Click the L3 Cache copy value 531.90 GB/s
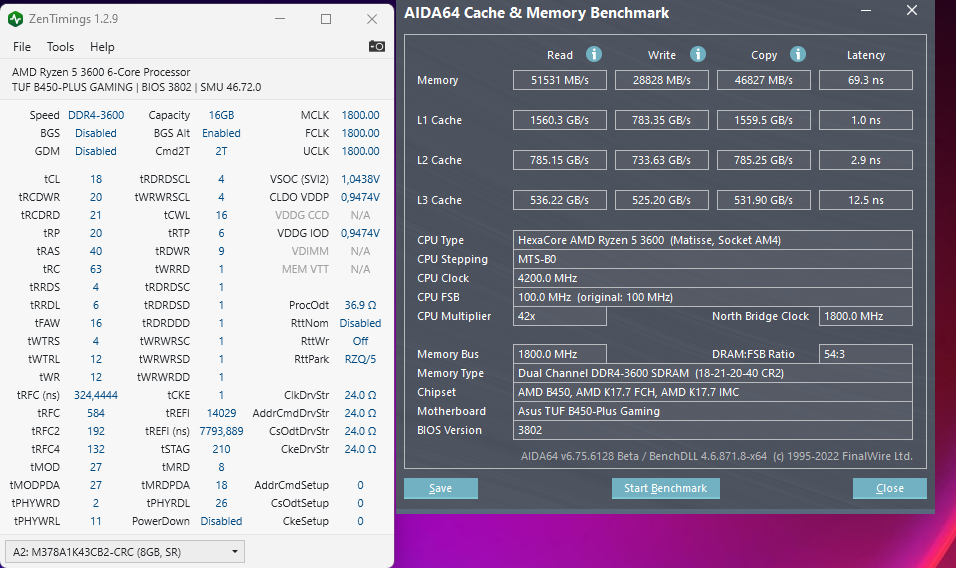Screen dimensions: 956x568 click(x=763, y=200)
